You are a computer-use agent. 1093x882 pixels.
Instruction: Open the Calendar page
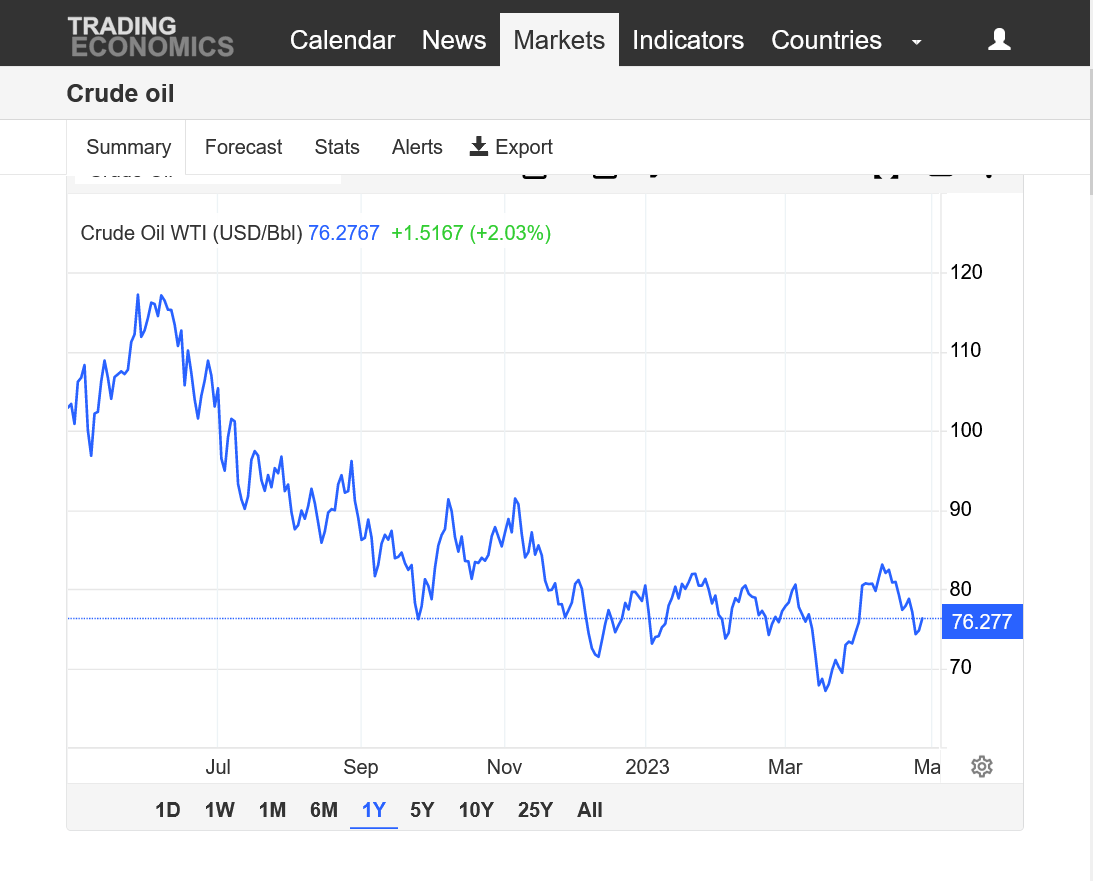pos(342,40)
